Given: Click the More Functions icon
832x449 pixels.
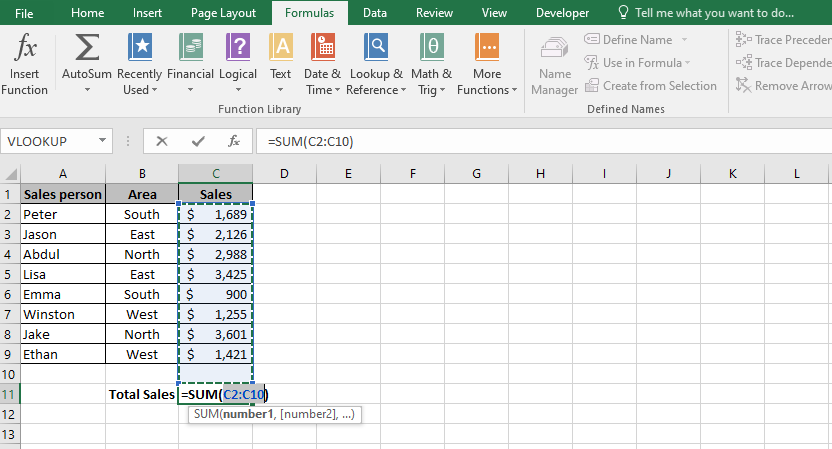Looking at the screenshot, I should [x=487, y=48].
